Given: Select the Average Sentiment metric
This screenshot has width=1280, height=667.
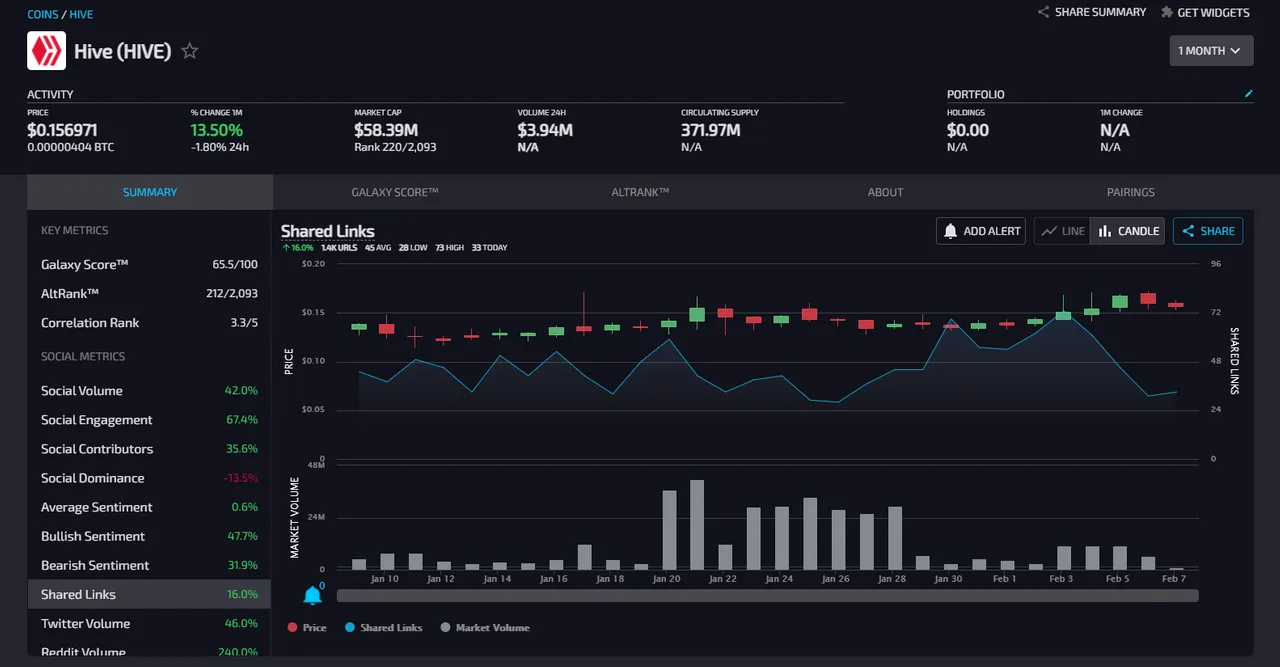Looking at the screenshot, I should coord(149,507).
